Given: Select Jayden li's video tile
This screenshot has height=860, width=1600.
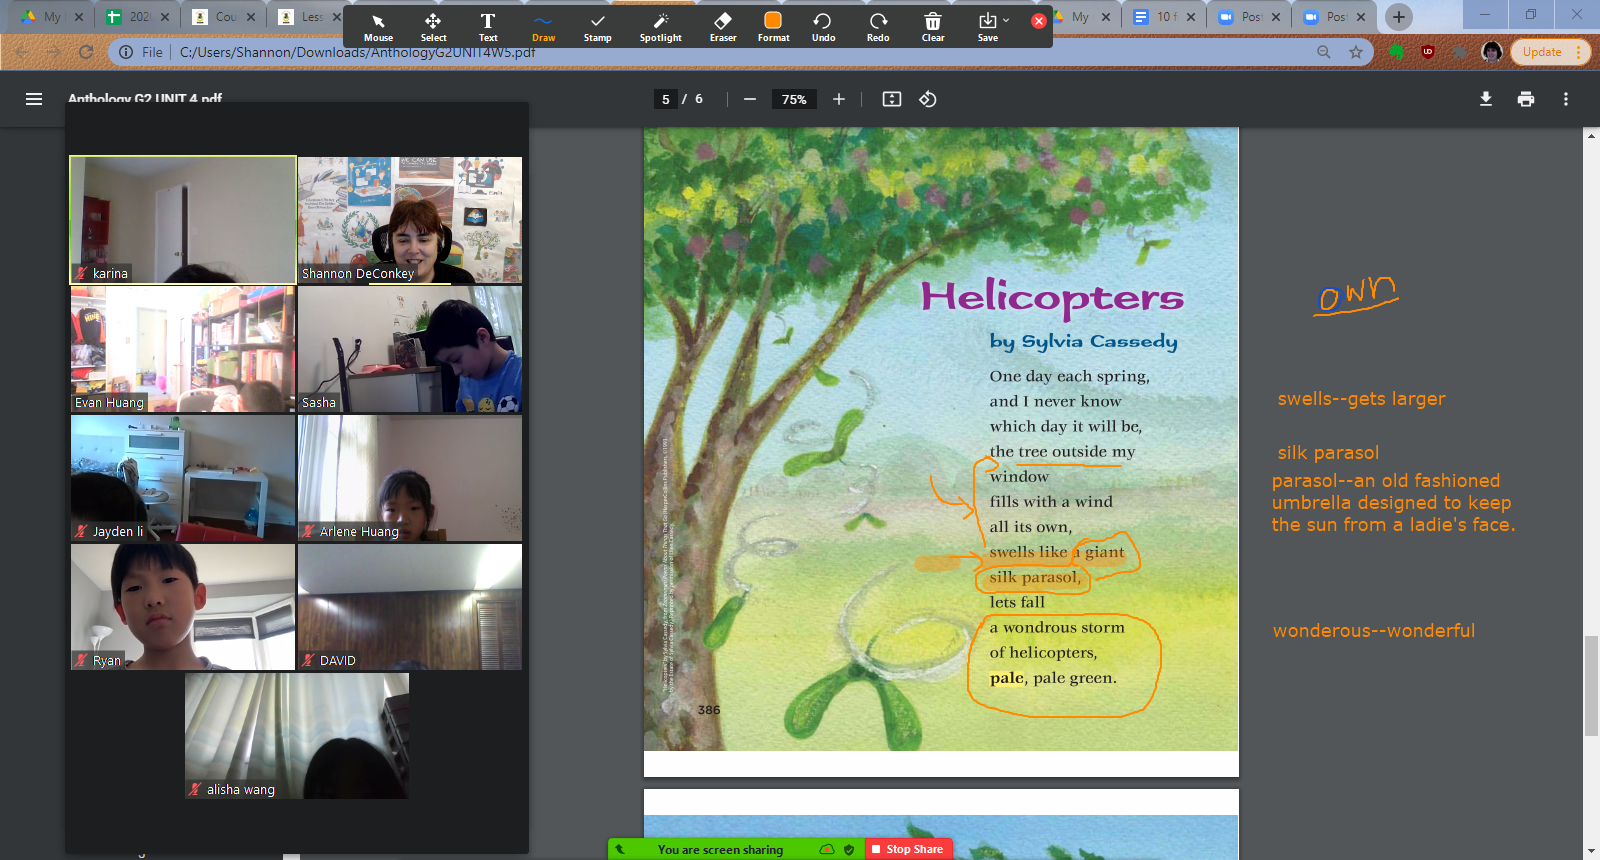Looking at the screenshot, I should (x=183, y=478).
